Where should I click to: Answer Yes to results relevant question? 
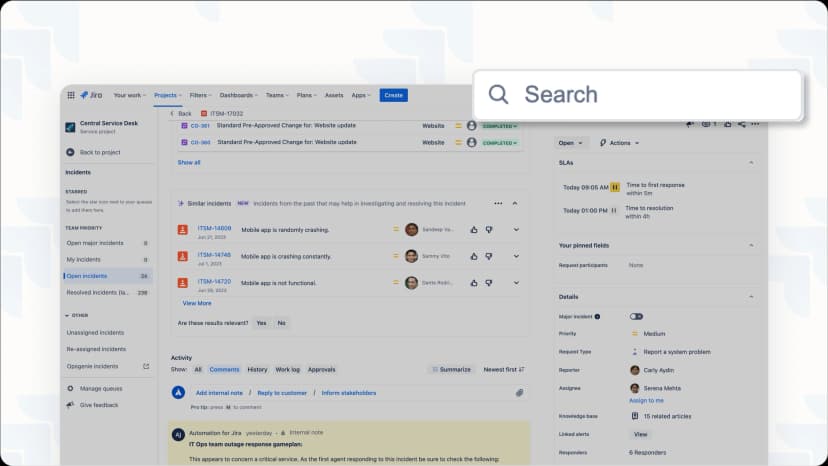tap(261, 323)
